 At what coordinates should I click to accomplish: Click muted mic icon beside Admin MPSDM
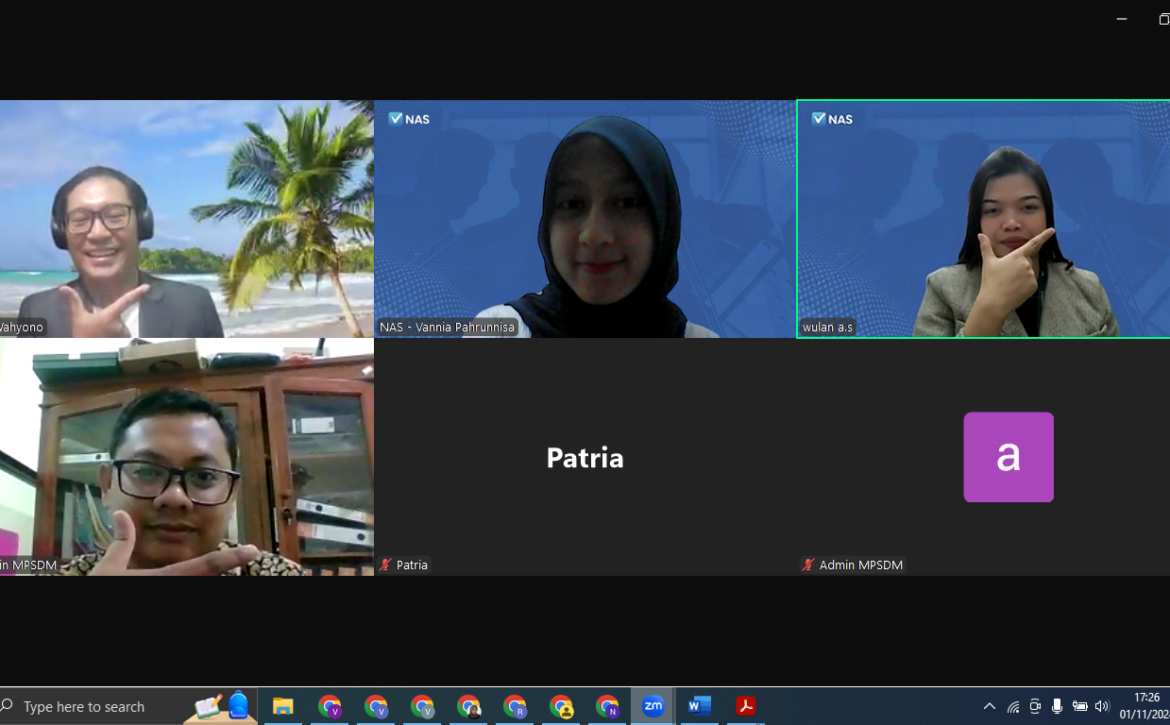[x=808, y=565]
